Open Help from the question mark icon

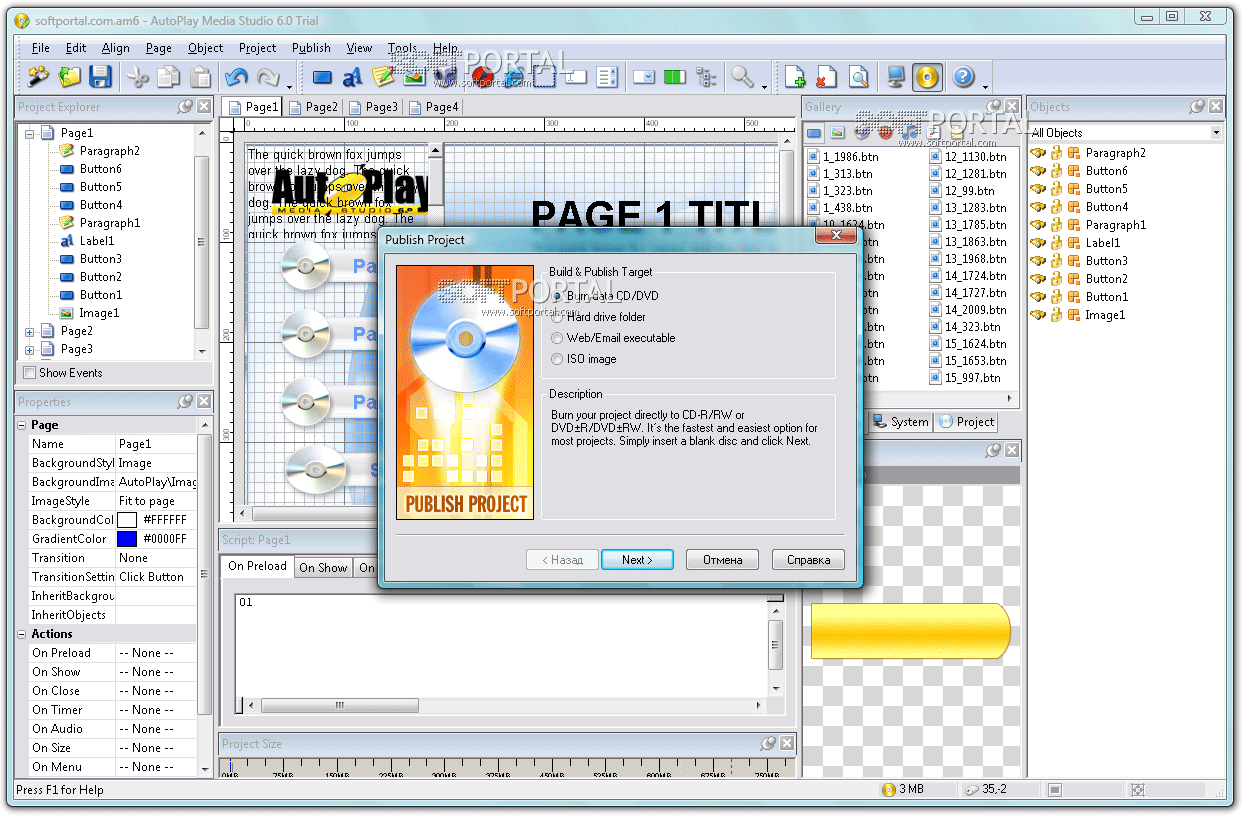click(963, 76)
